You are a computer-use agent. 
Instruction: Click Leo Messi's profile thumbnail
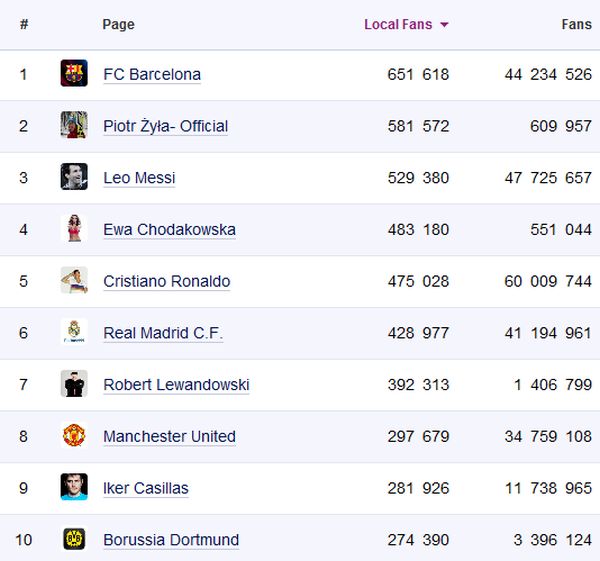point(74,177)
